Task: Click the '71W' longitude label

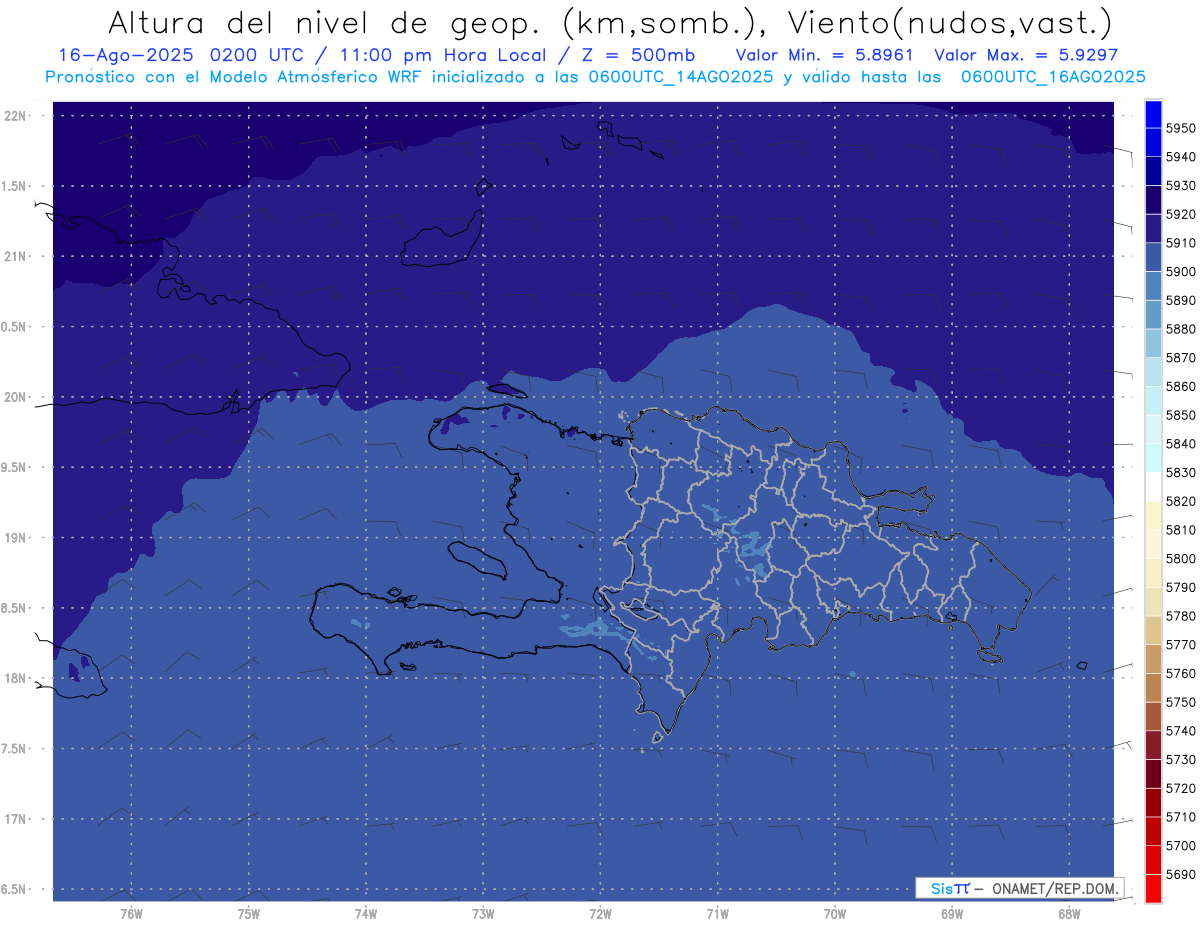Action: tap(717, 913)
